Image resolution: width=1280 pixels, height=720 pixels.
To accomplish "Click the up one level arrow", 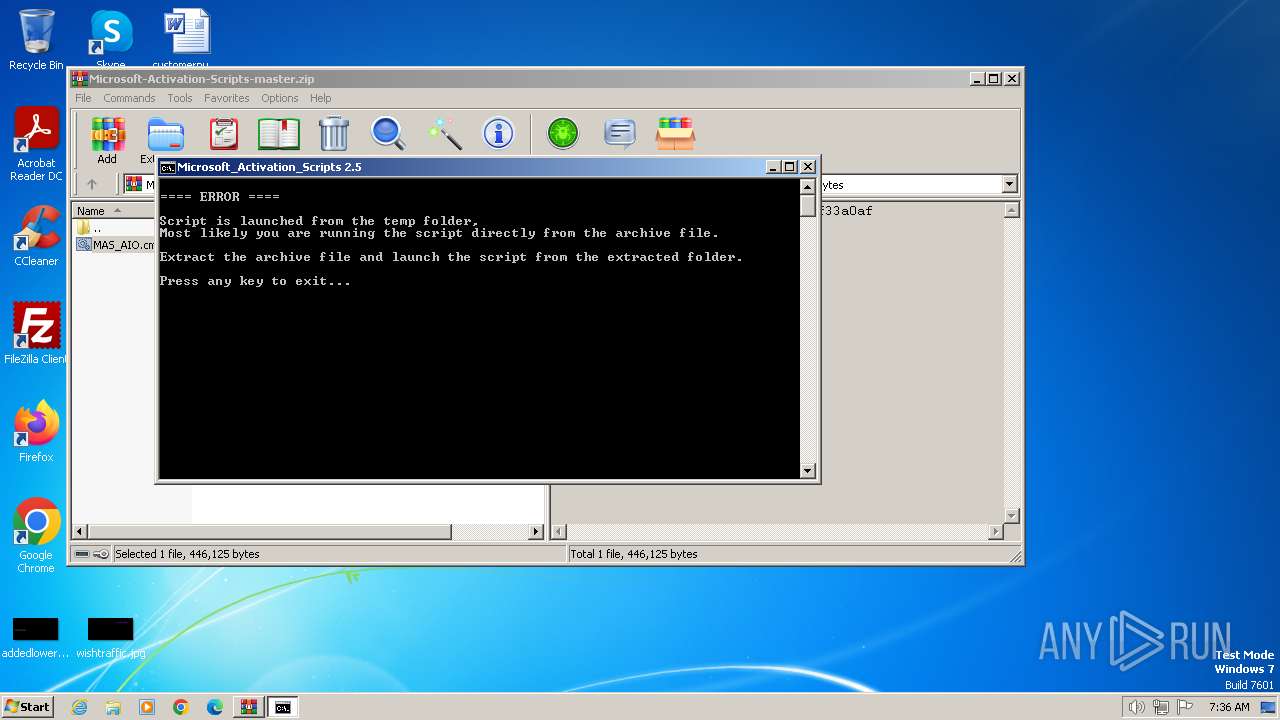I will pyautogui.click(x=92, y=185).
